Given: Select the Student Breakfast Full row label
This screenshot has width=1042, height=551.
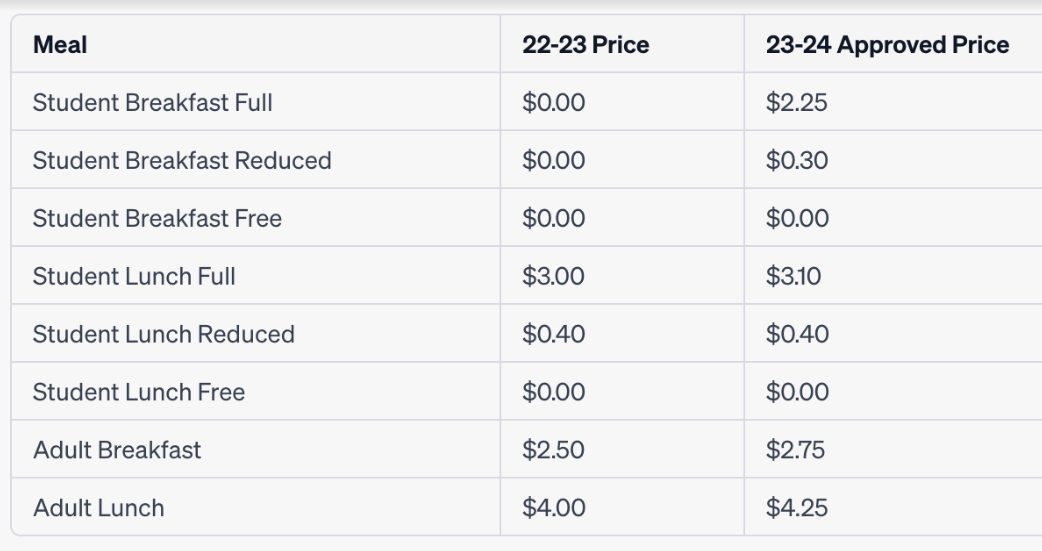Looking at the screenshot, I should 152,102.
